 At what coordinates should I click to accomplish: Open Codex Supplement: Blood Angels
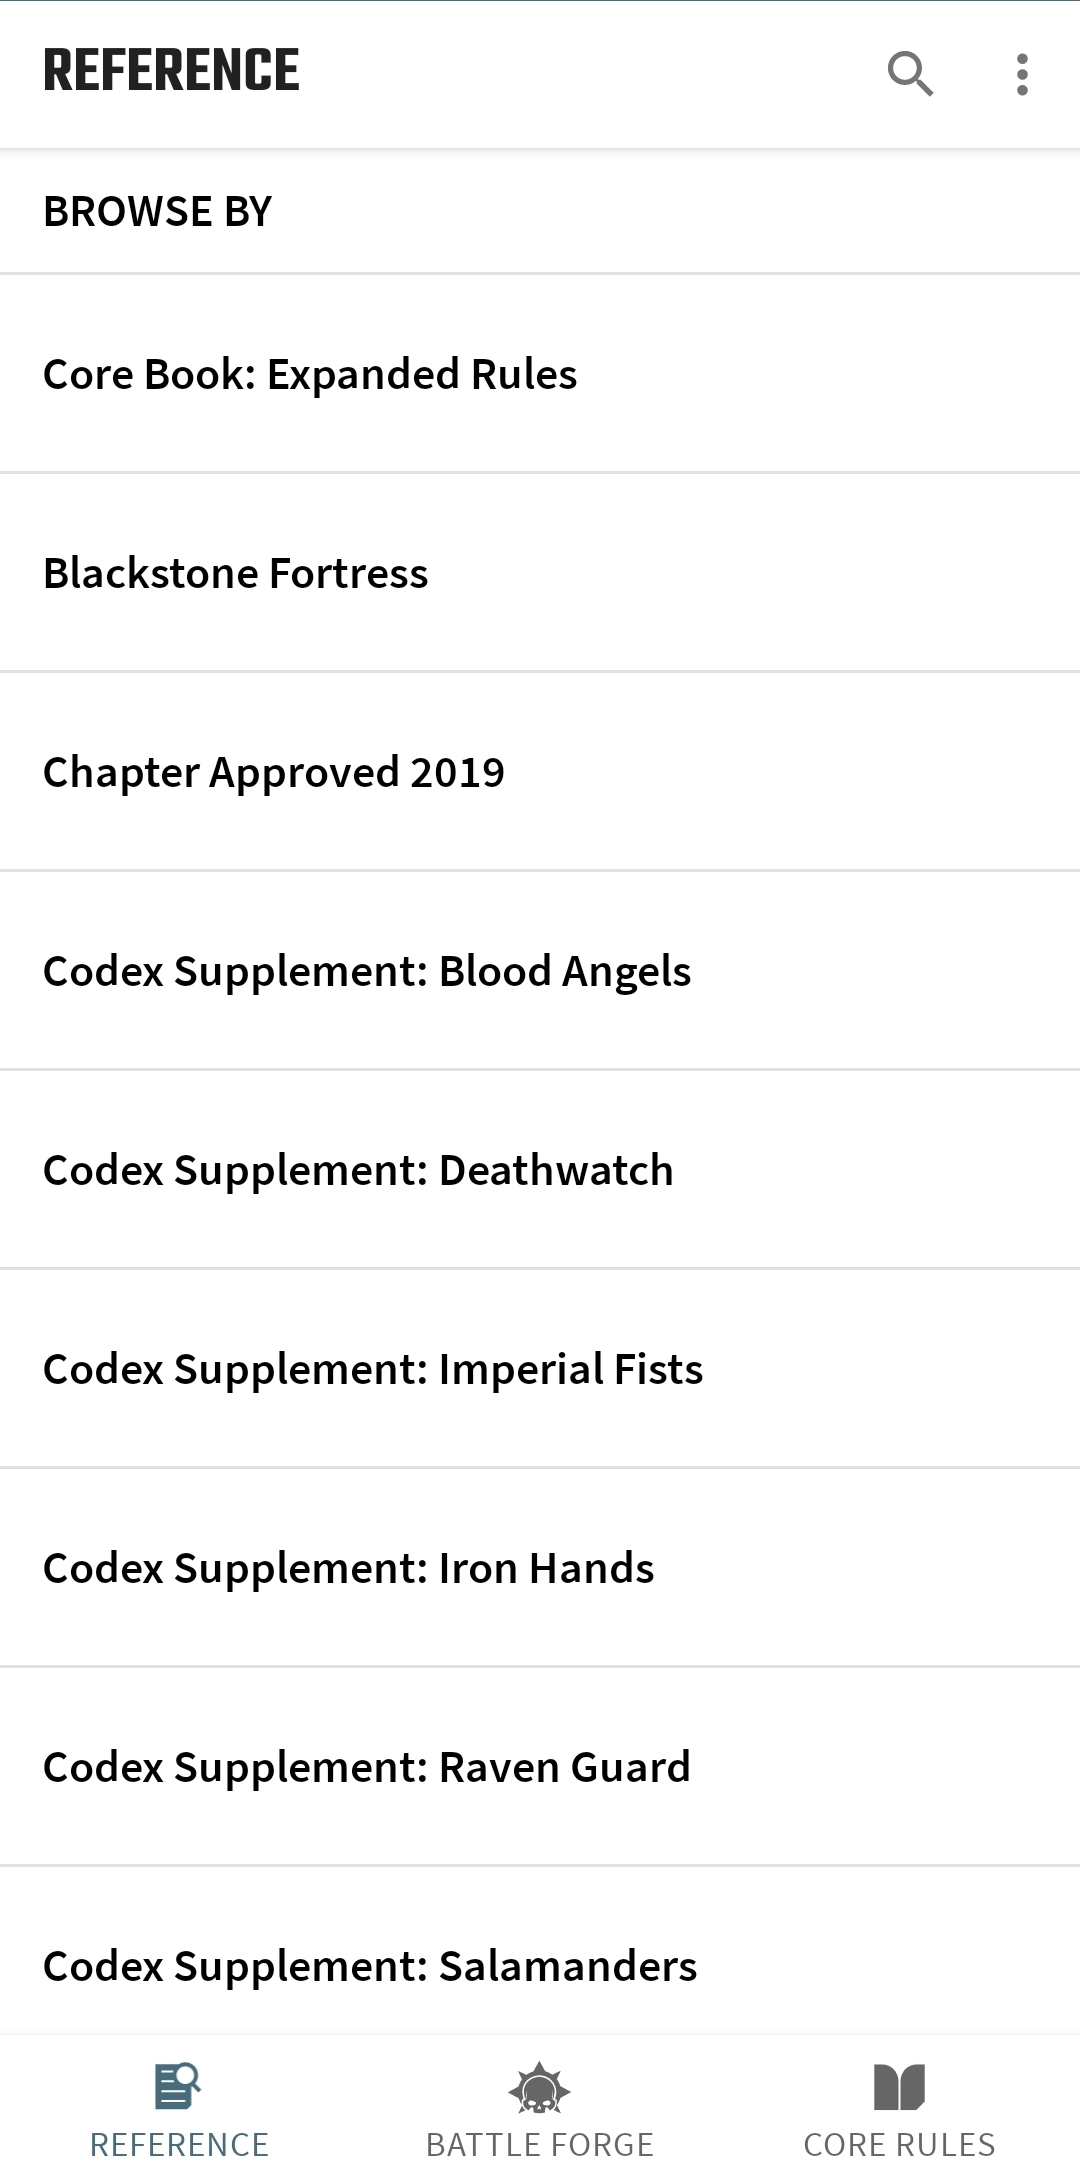pos(540,971)
